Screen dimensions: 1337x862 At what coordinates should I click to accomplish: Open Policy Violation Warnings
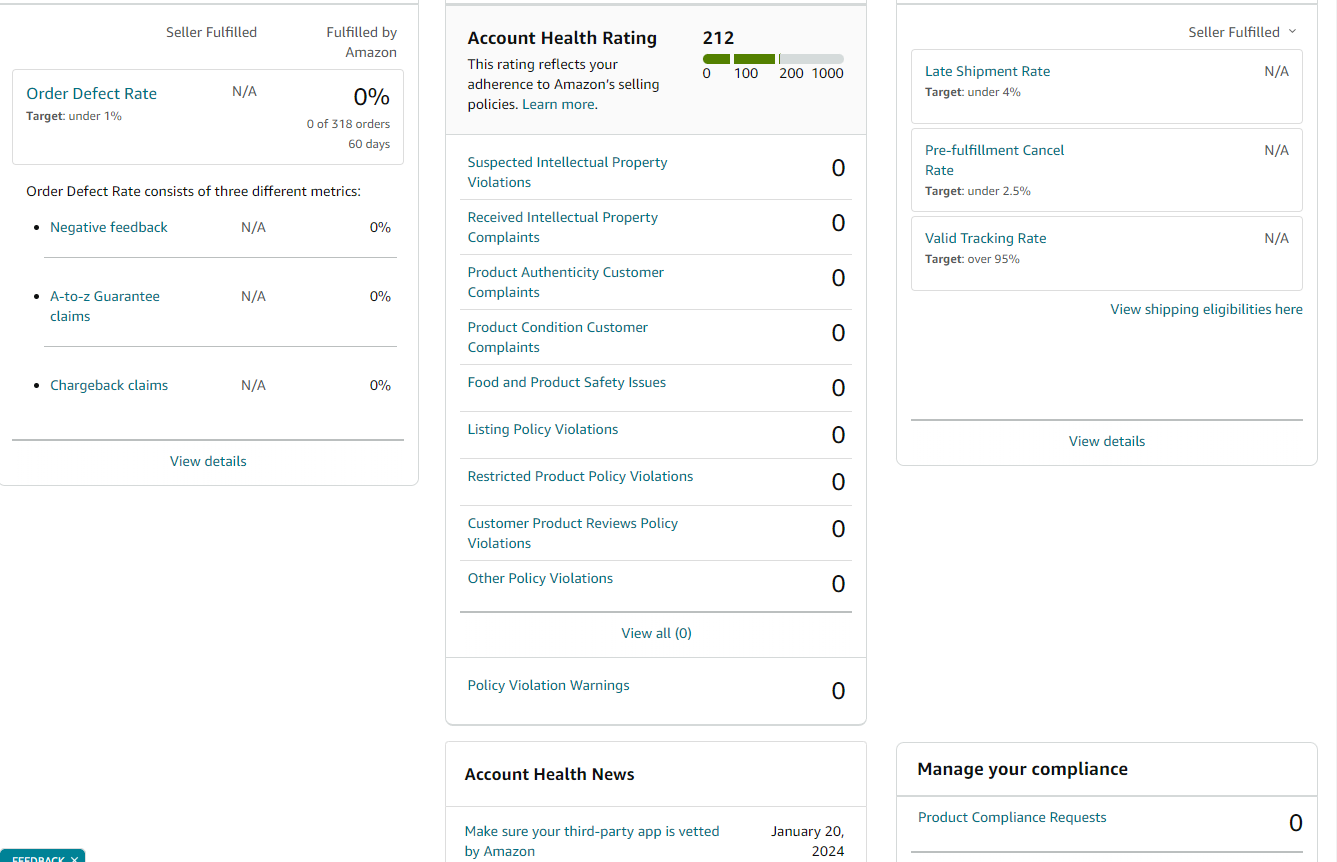pyautogui.click(x=548, y=685)
